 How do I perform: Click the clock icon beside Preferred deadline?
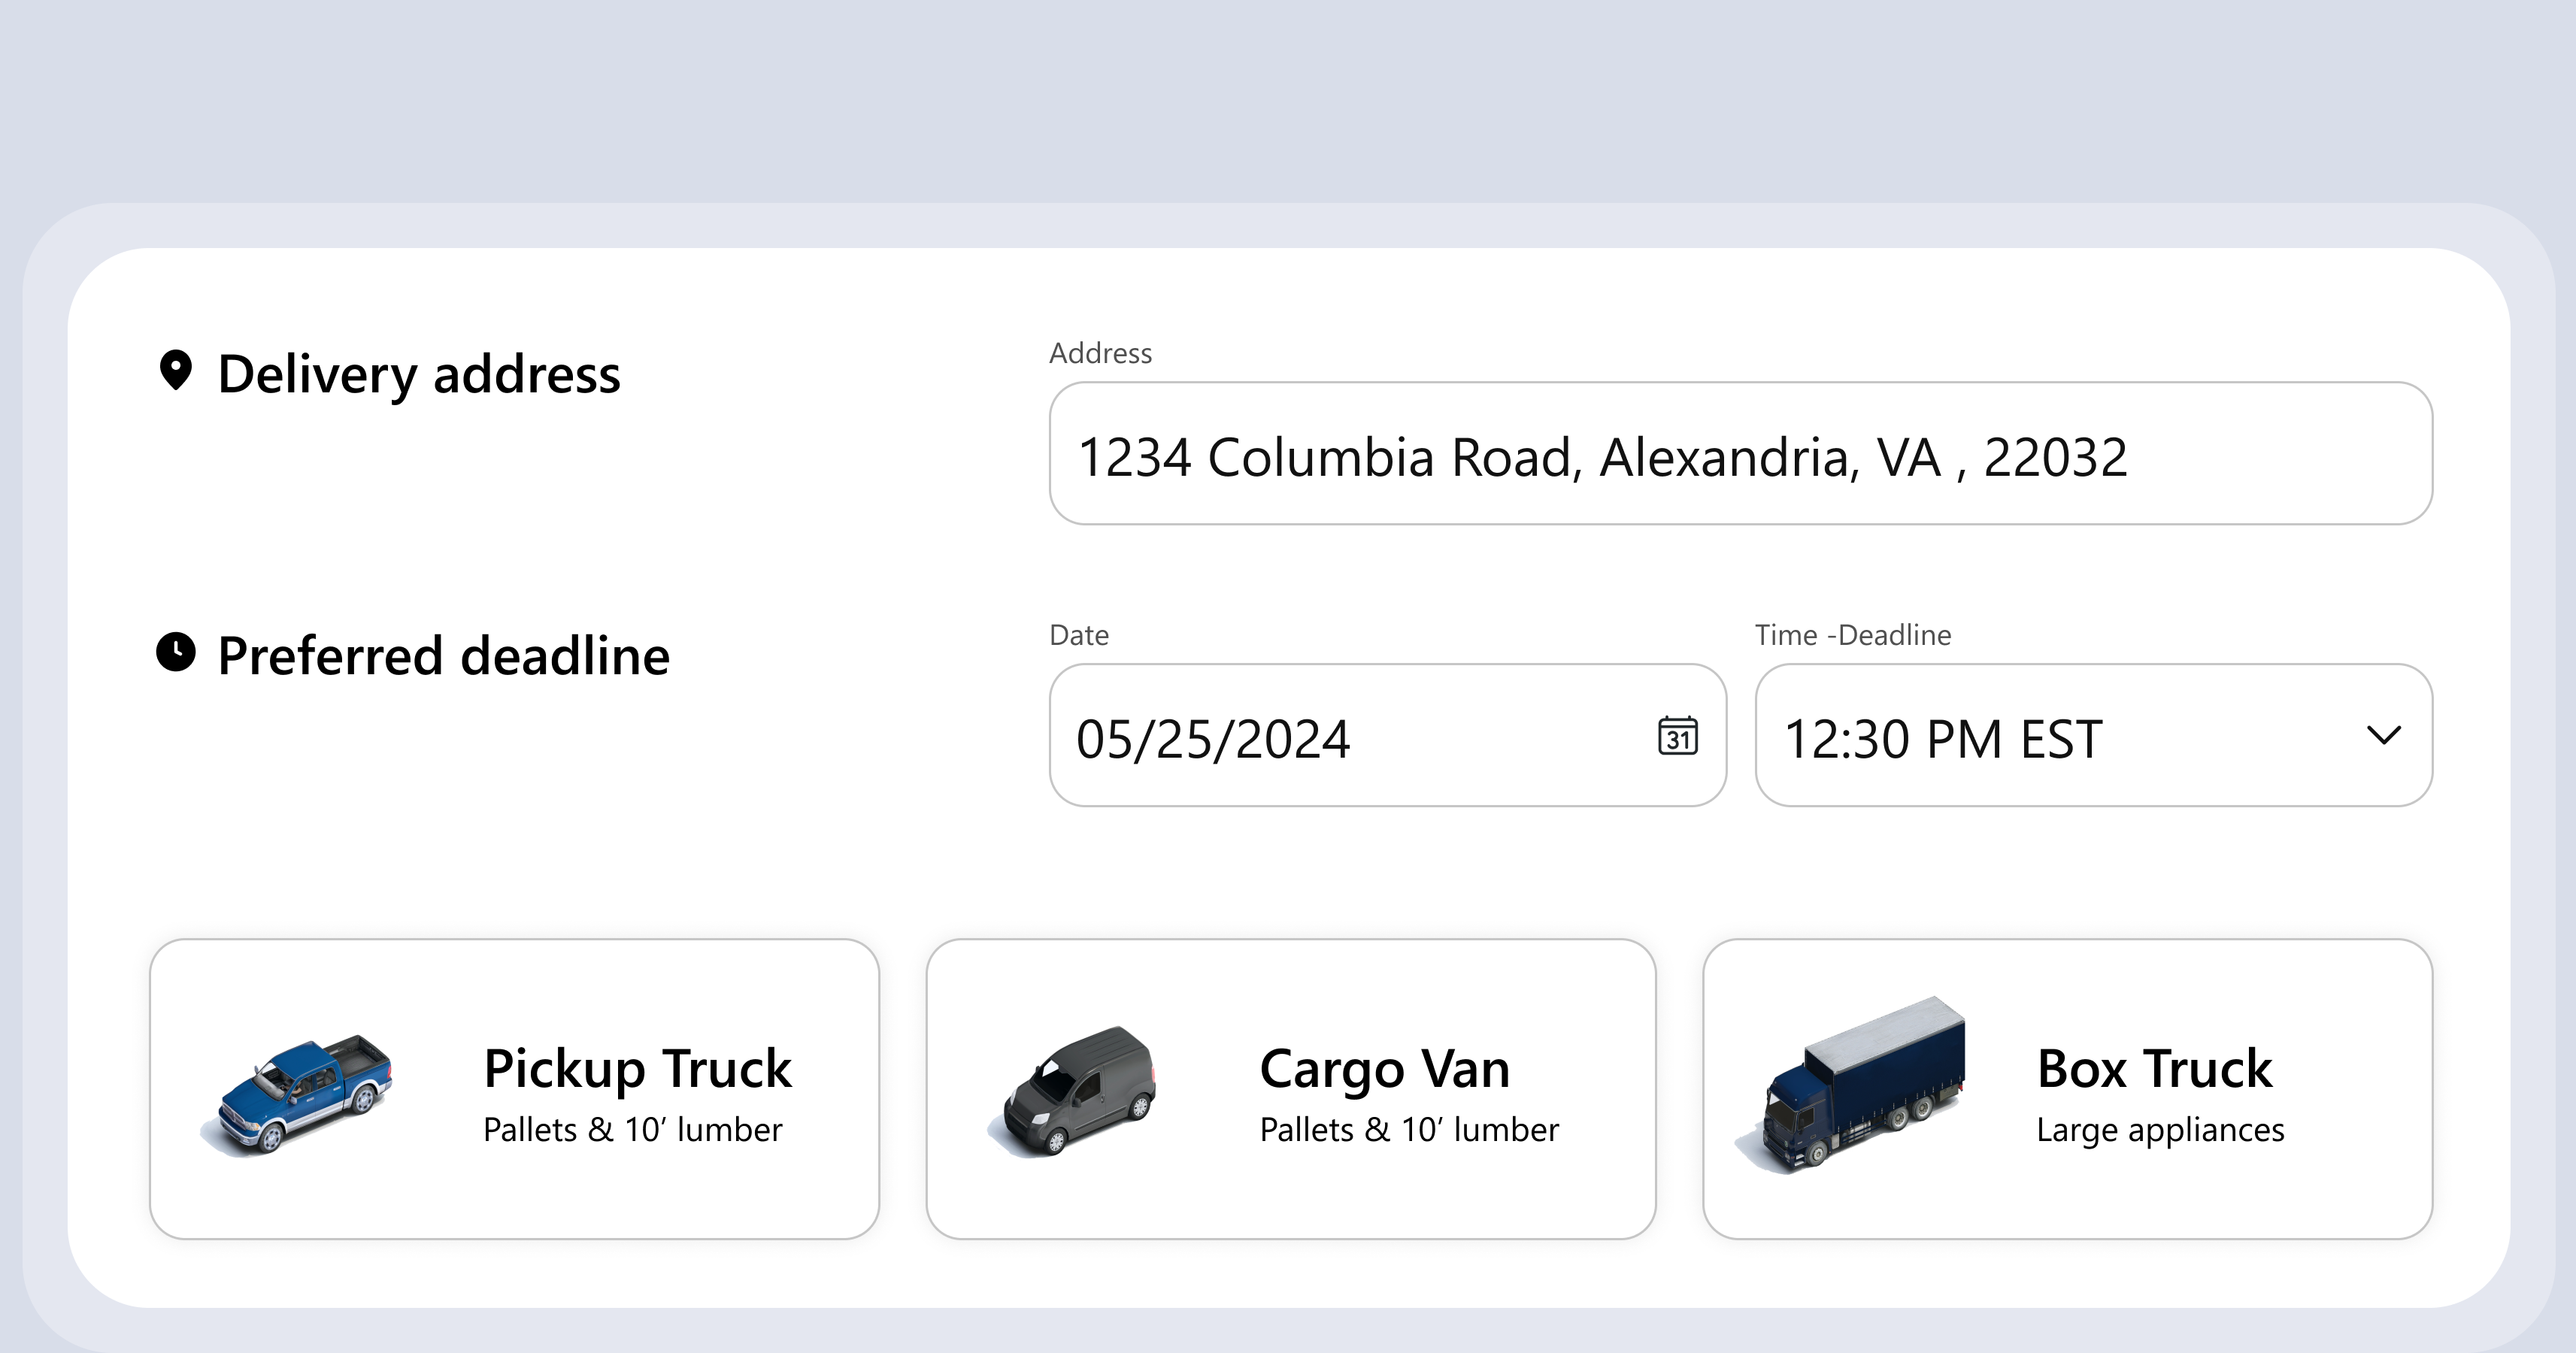pyautogui.click(x=176, y=653)
